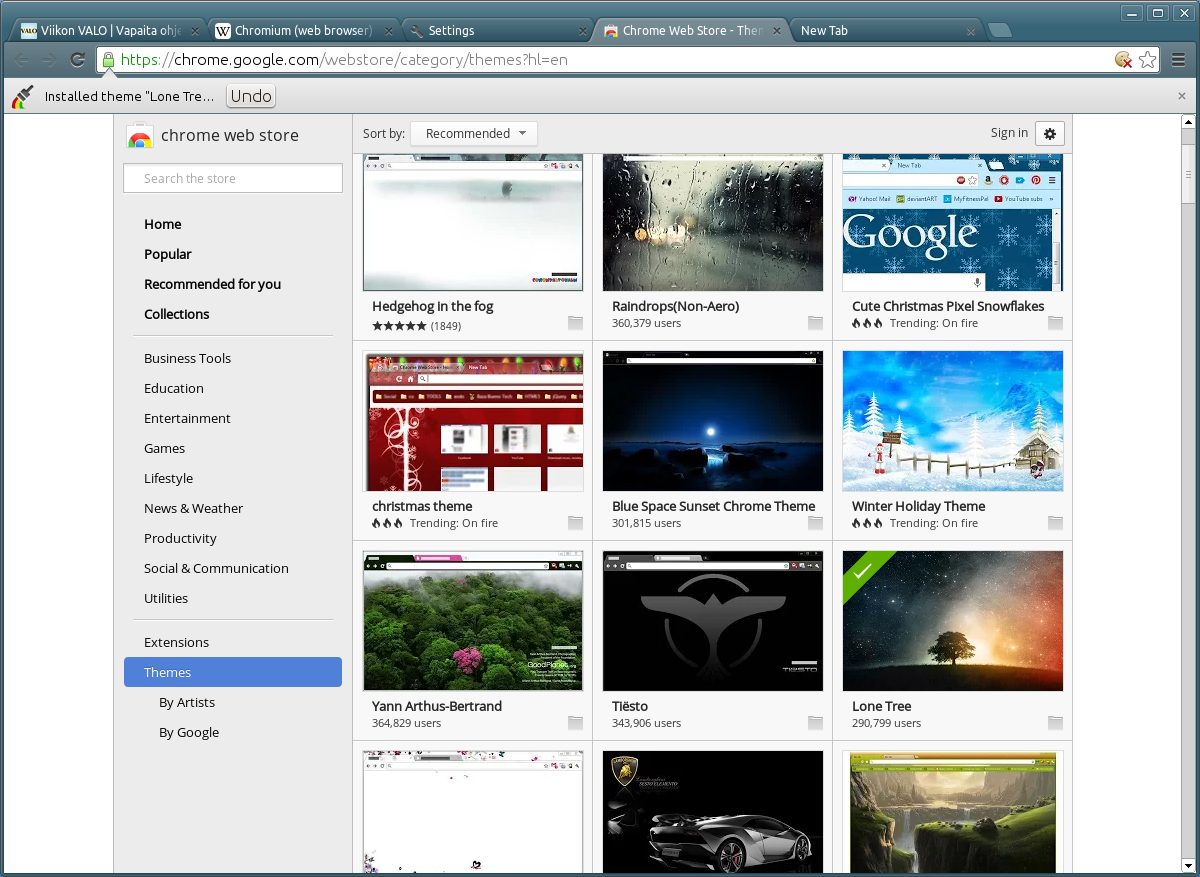Open the web store settings gear
Image resolution: width=1200 pixels, height=877 pixels.
(1050, 134)
